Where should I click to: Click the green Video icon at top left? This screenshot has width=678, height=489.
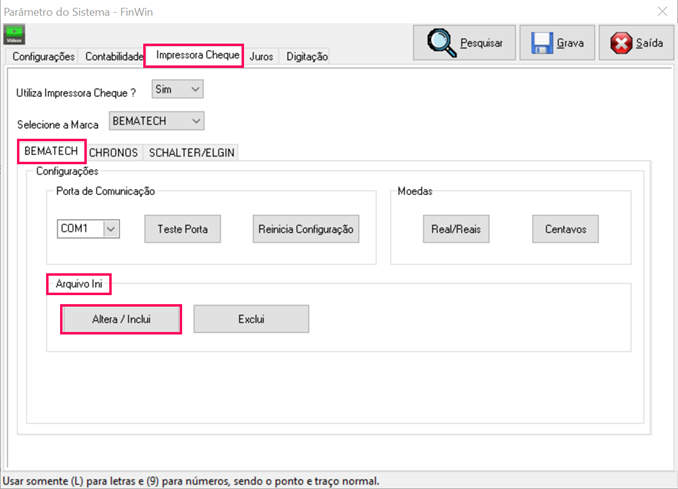click(x=14, y=35)
